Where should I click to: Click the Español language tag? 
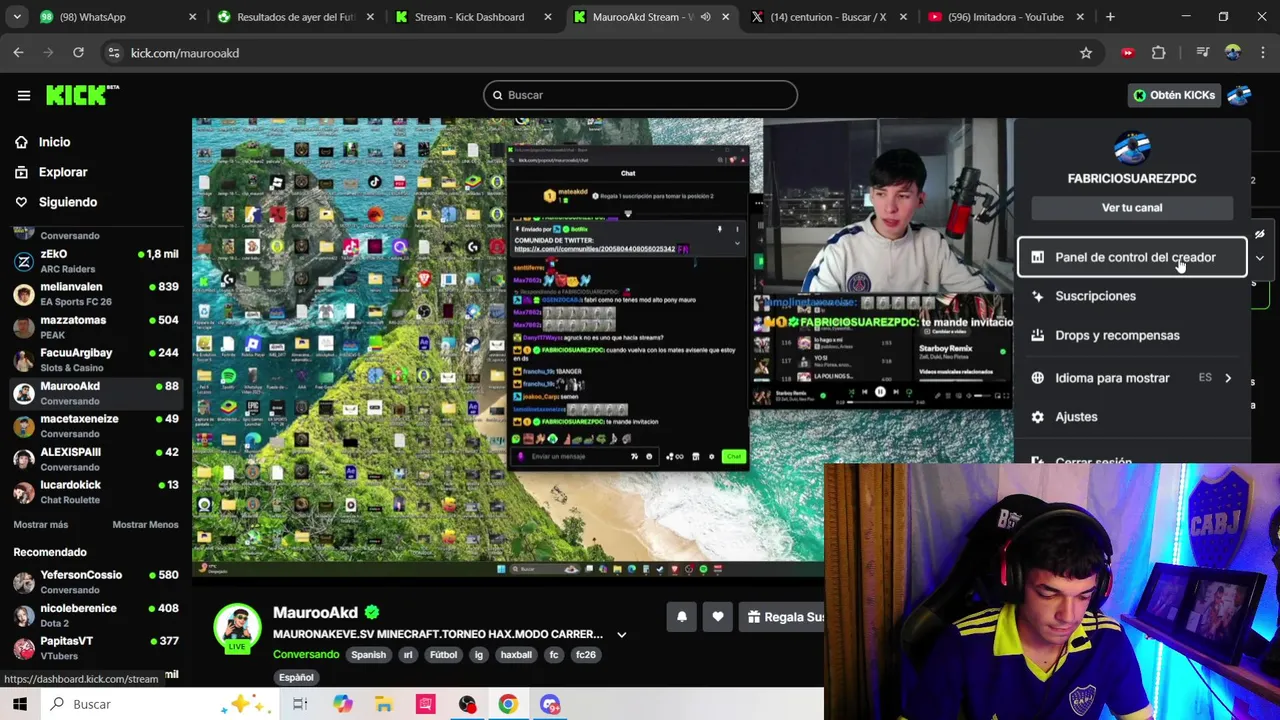tap(296, 678)
